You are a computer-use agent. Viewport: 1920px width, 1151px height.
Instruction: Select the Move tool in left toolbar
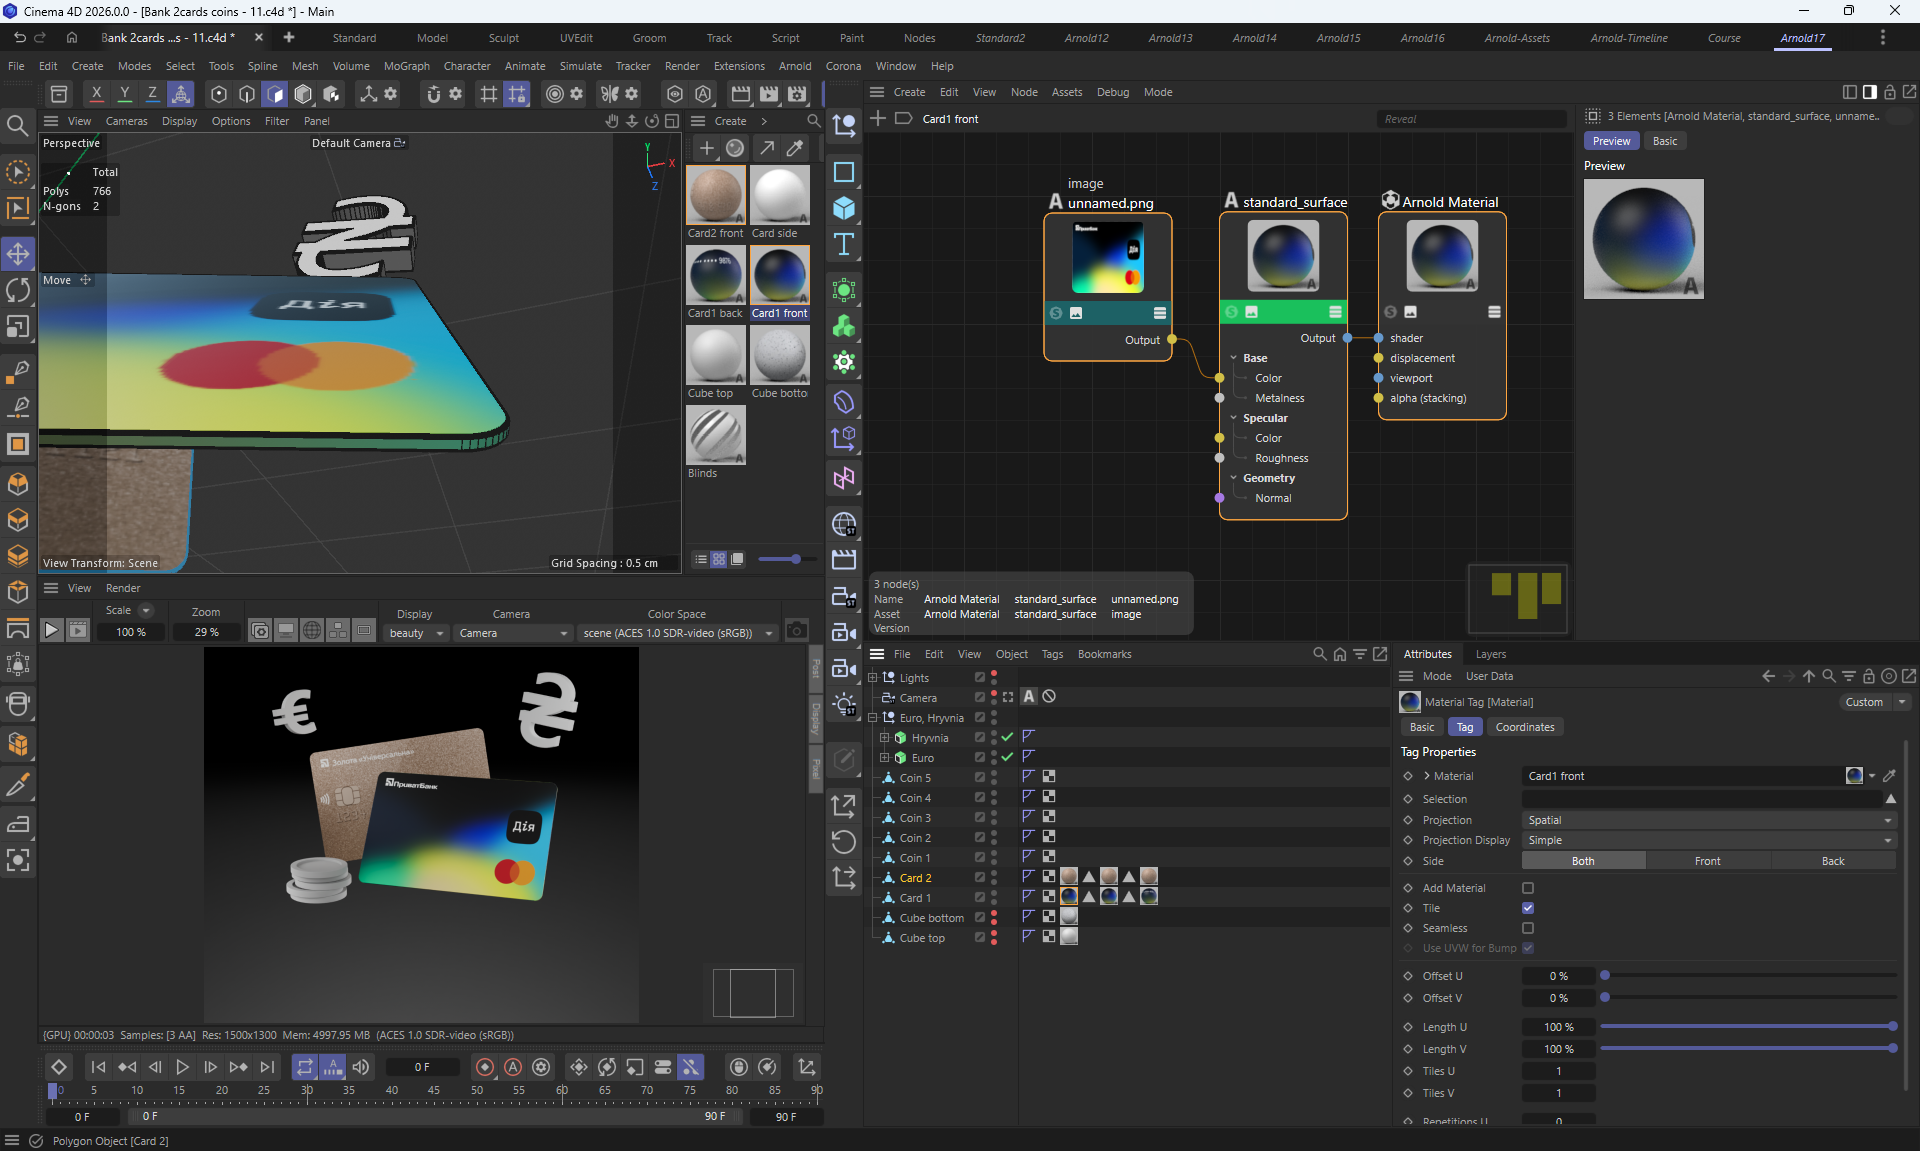point(18,254)
